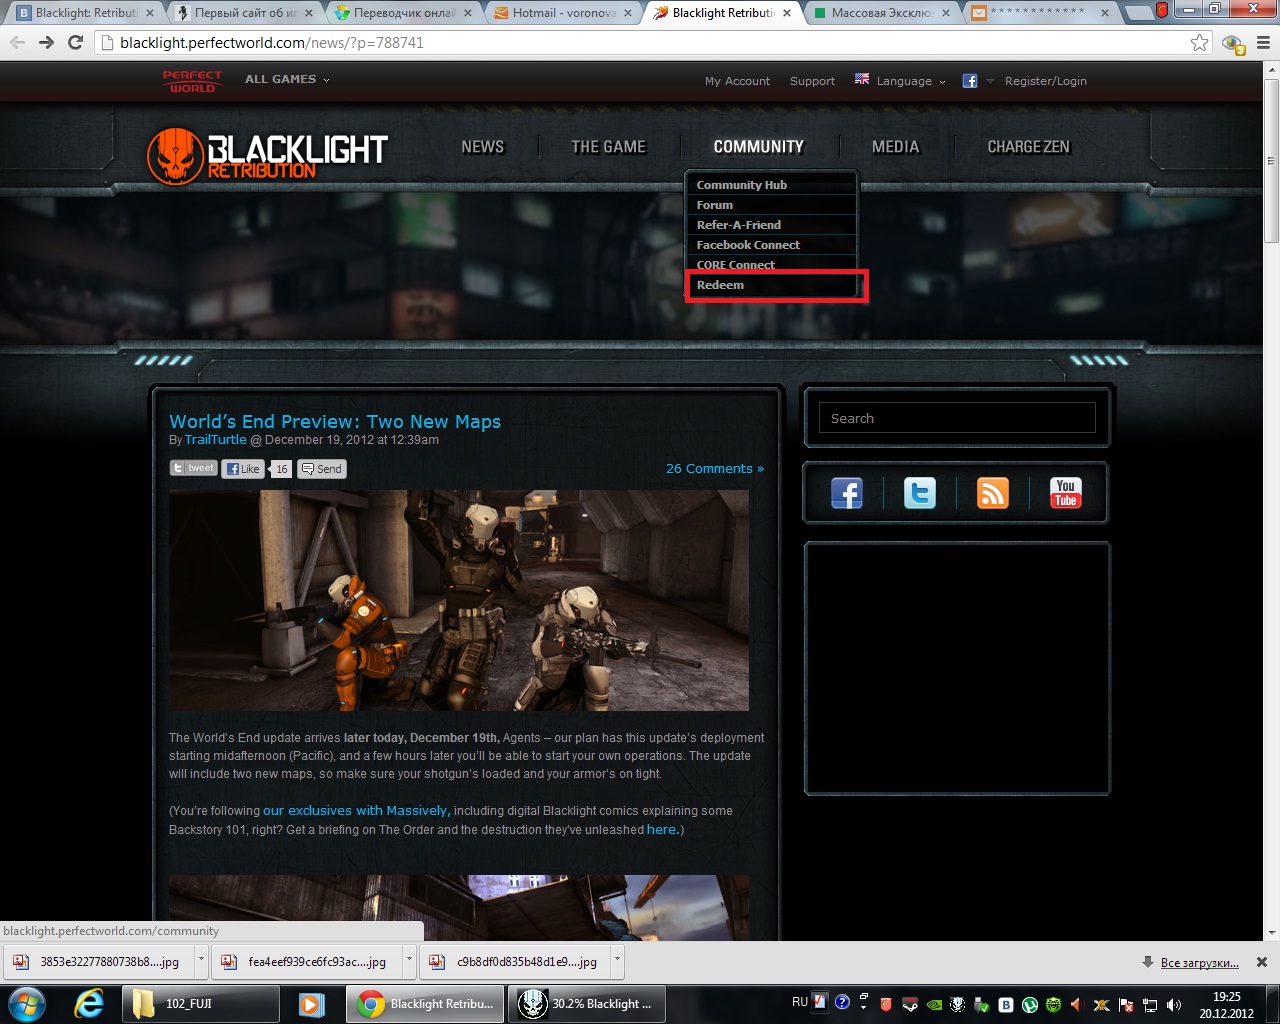1280x1024 pixels.
Task: Open the 26 Comments link
Action: (x=714, y=468)
